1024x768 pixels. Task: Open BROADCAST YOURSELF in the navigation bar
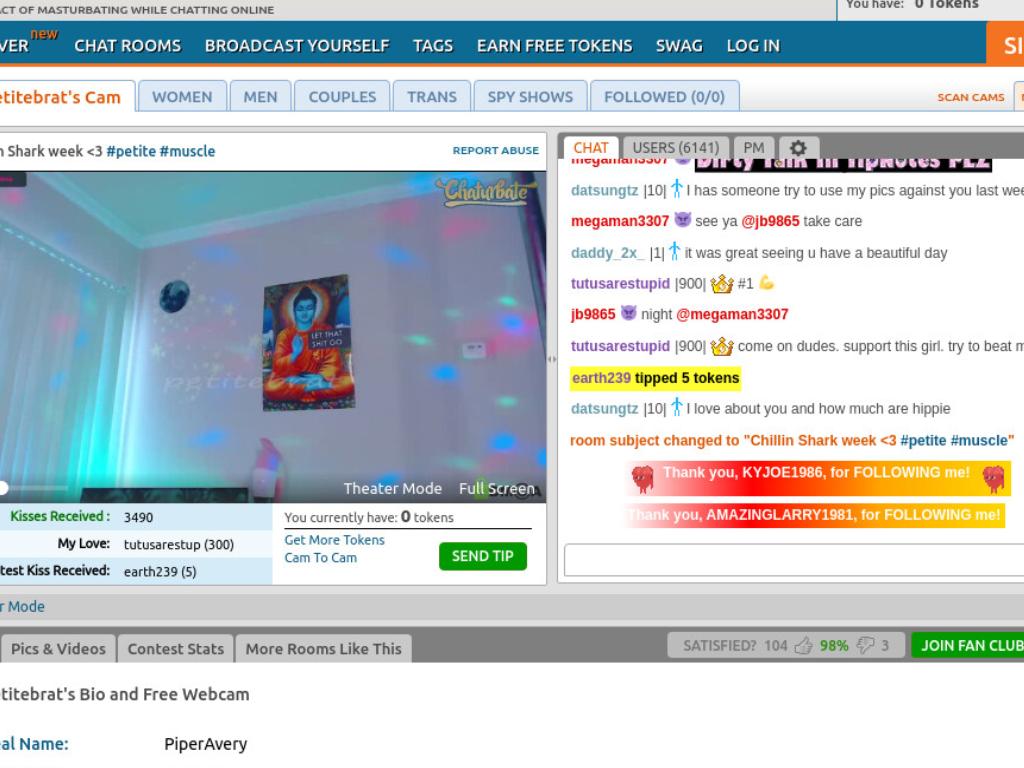[x=296, y=46]
